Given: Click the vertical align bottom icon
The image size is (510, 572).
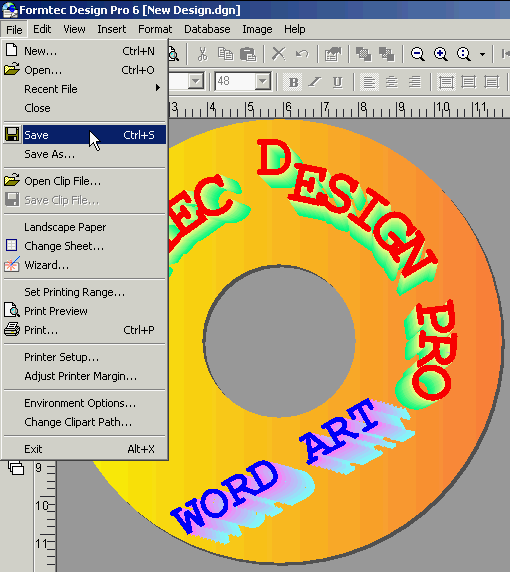Looking at the screenshot, I should pyautogui.click(x=491, y=82).
